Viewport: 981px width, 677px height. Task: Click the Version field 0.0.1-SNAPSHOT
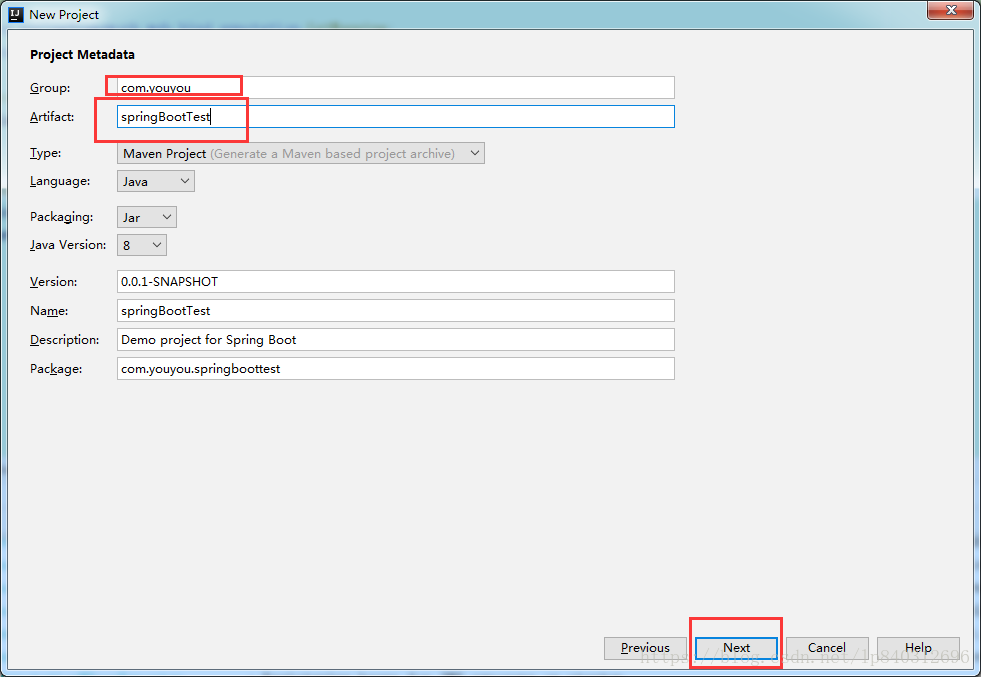pos(395,282)
